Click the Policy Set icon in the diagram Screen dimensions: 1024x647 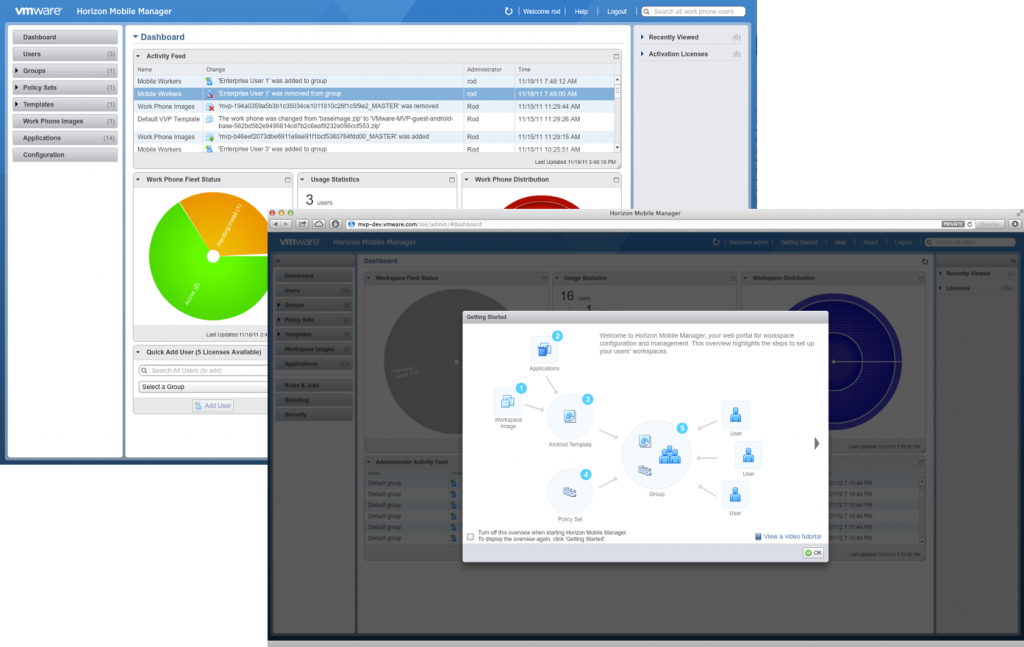coord(569,492)
